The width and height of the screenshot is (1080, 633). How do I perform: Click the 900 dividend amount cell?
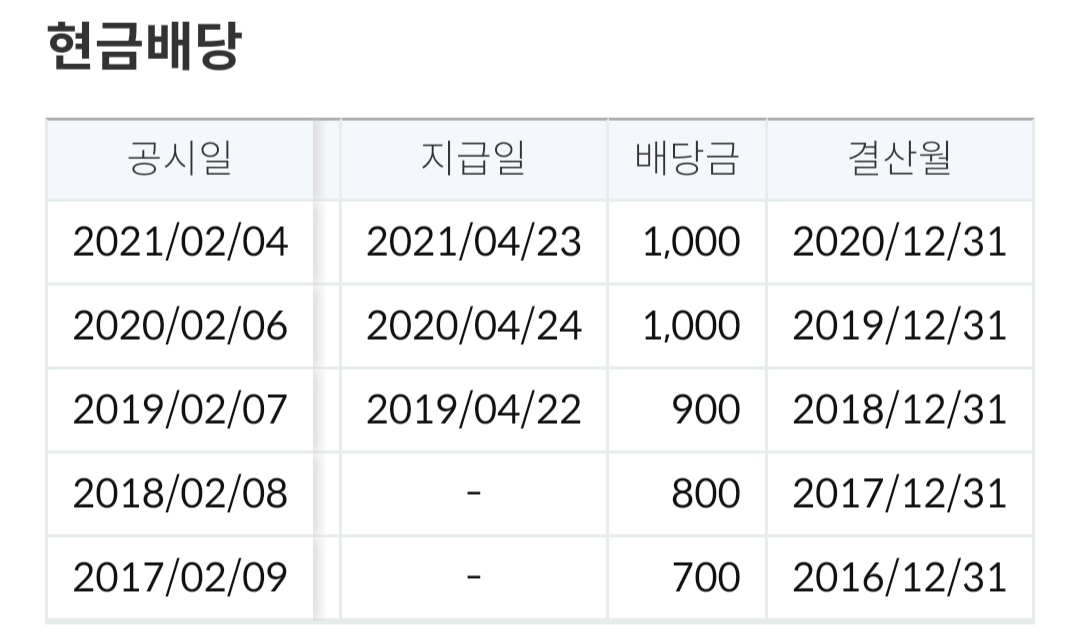tap(687, 410)
